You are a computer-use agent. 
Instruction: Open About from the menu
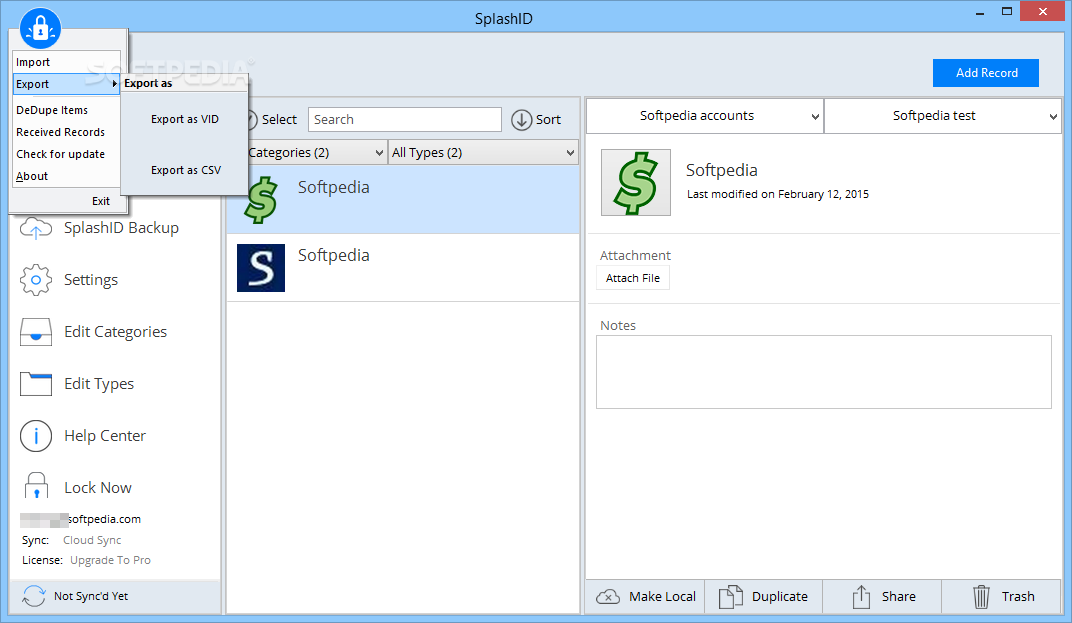pos(66,176)
